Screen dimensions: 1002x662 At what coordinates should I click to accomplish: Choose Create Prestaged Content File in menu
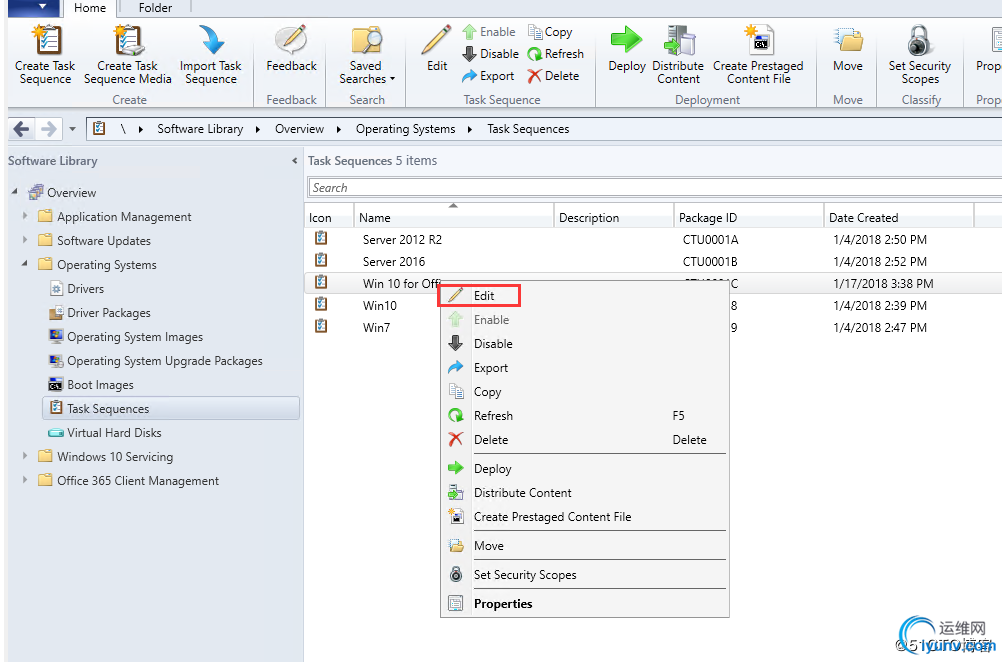click(x=585, y=516)
